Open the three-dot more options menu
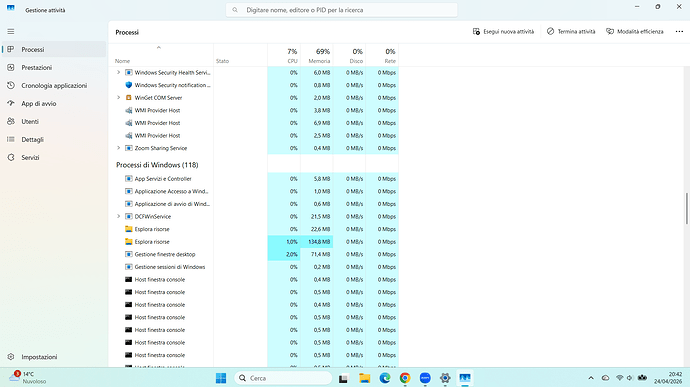The width and height of the screenshot is (690, 387). (x=679, y=32)
